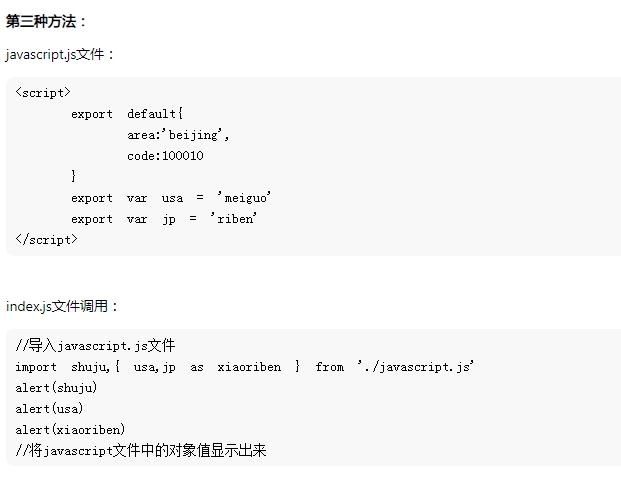The height and width of the screenshot is (478, 621).
Task: Click the word from in the import line
Action: point(330,367)
